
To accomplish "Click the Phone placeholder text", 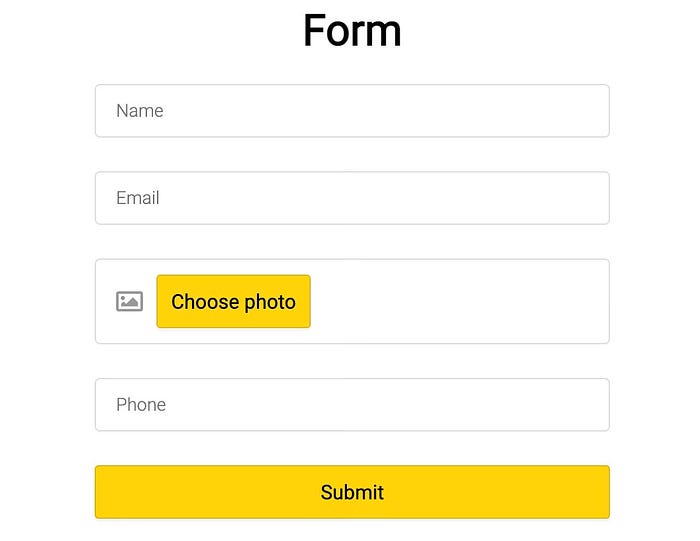I will pos(141,404).
